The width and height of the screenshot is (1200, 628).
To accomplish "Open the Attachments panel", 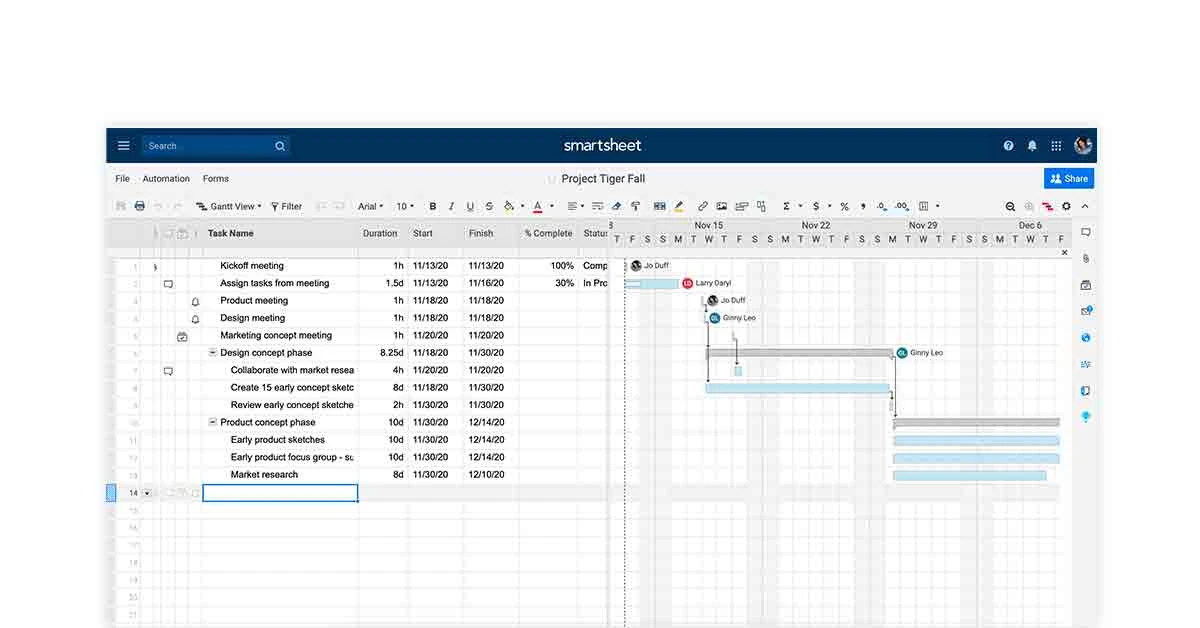I will (1085, 258).
